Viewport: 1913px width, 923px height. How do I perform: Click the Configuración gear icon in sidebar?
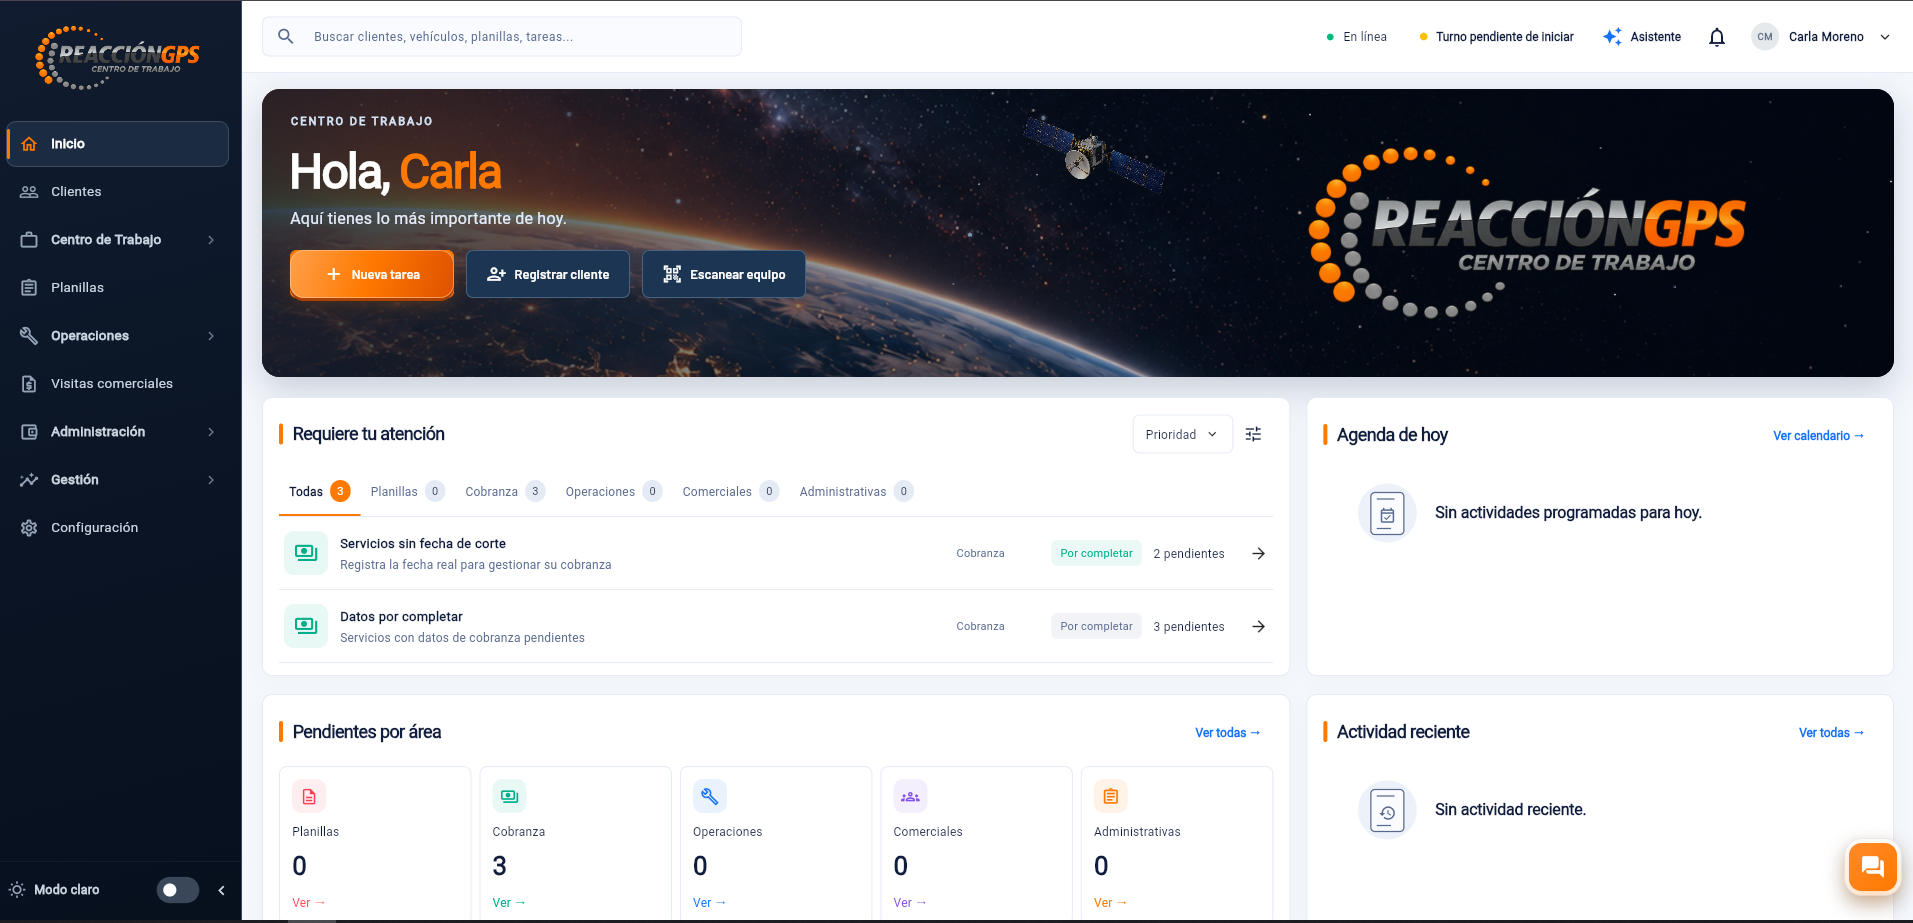[29, 527]
